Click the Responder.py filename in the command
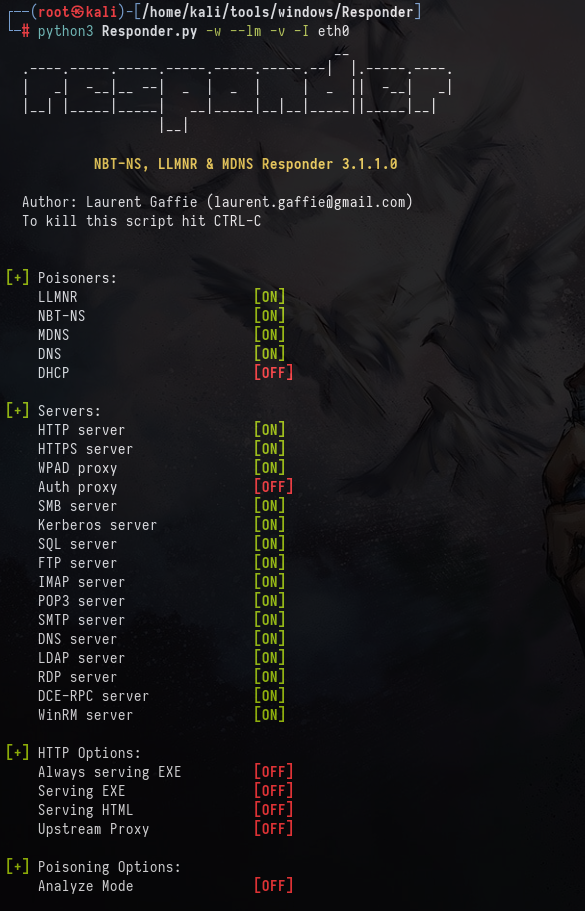Screen dimensions: 585x911 click(x=149, y=31)
